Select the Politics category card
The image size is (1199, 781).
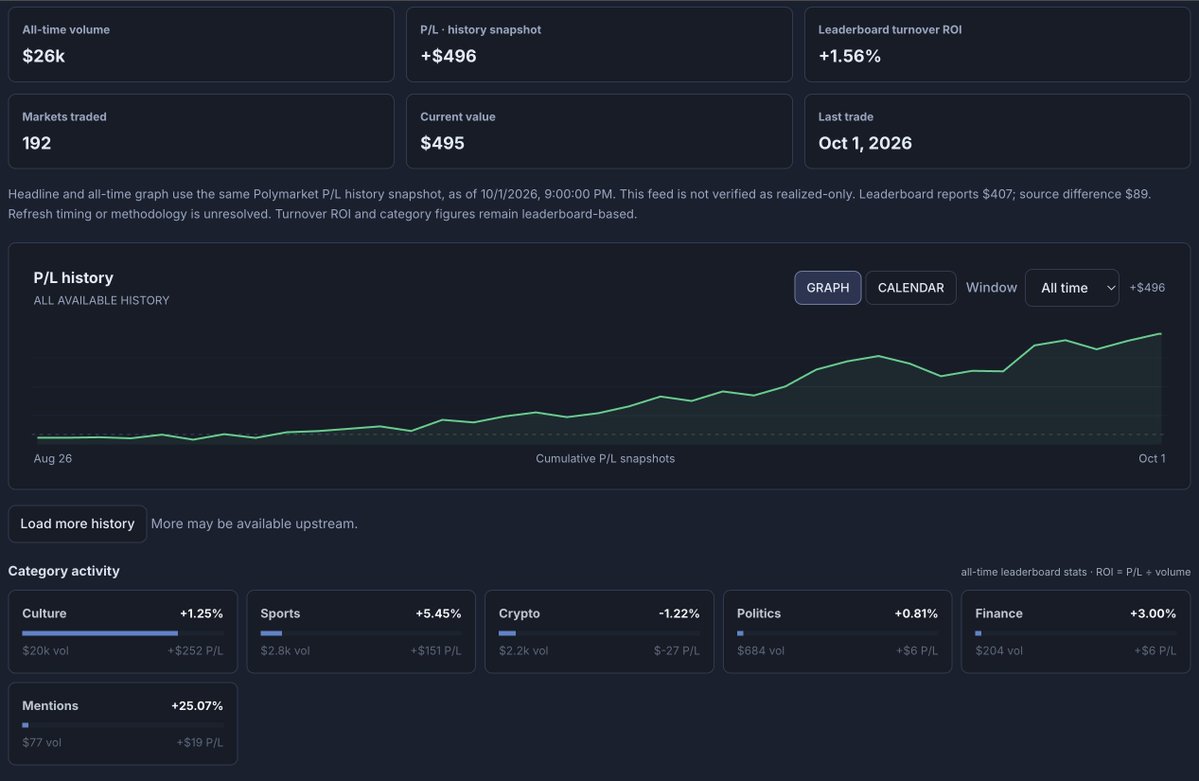click(837, 632)
